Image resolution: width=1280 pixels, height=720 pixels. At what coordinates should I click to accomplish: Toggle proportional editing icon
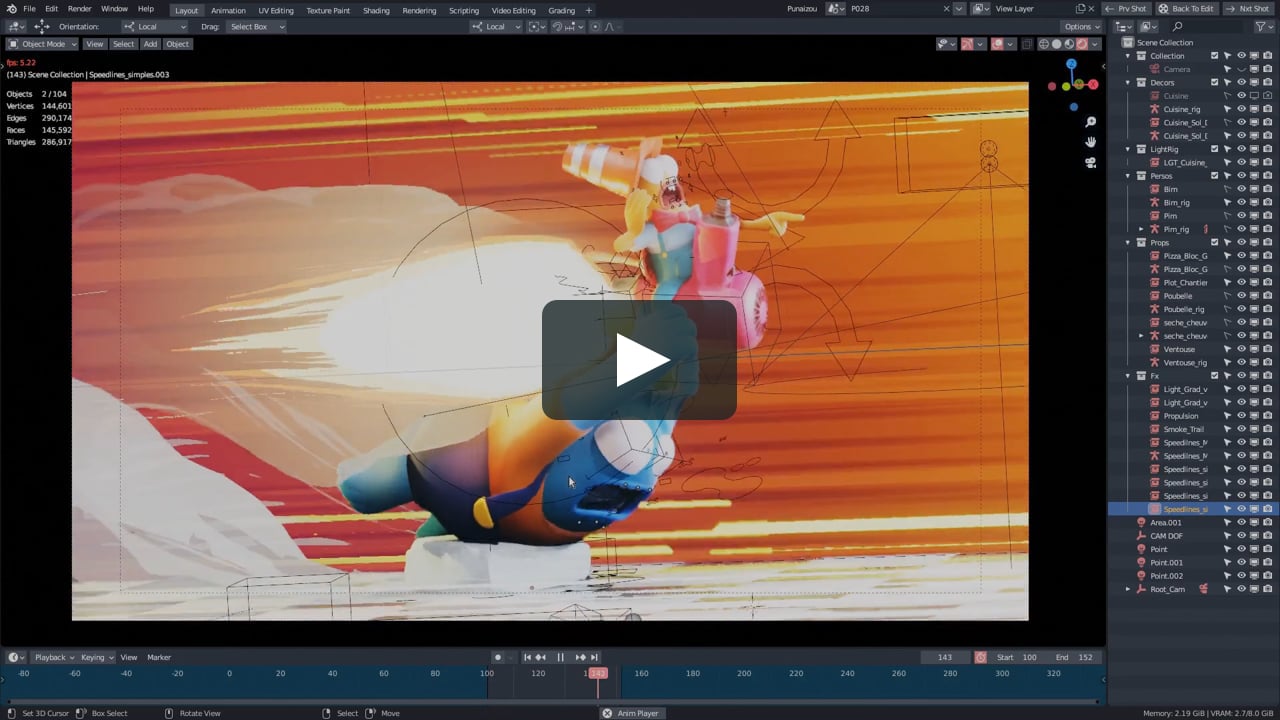point(597,26)
